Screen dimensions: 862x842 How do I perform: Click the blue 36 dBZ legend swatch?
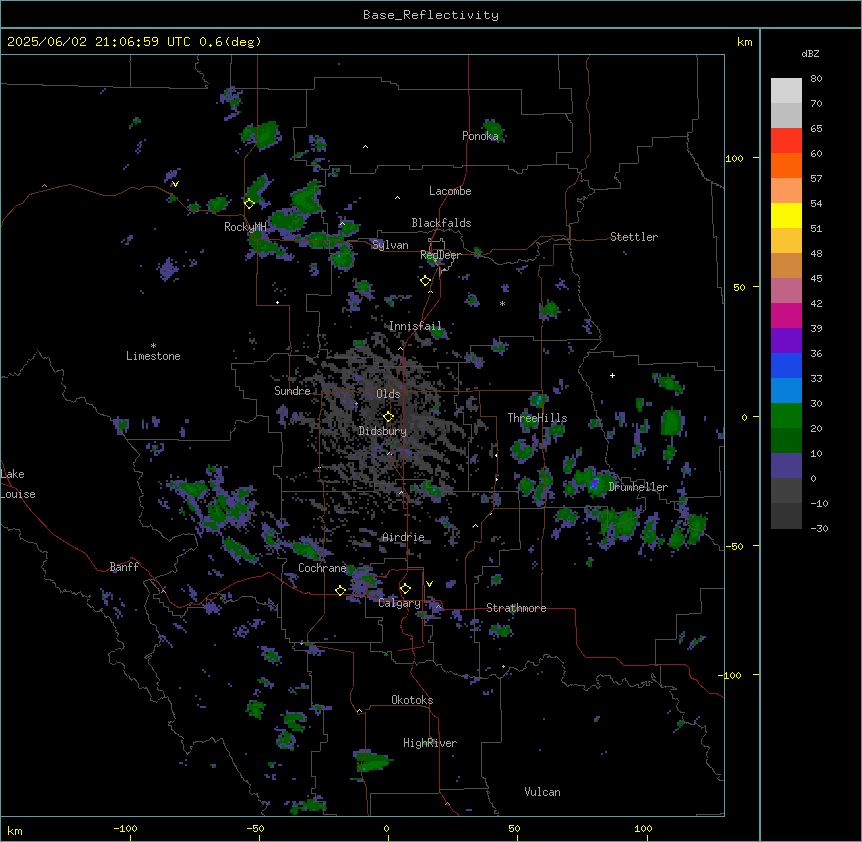(x=786, y=365)
